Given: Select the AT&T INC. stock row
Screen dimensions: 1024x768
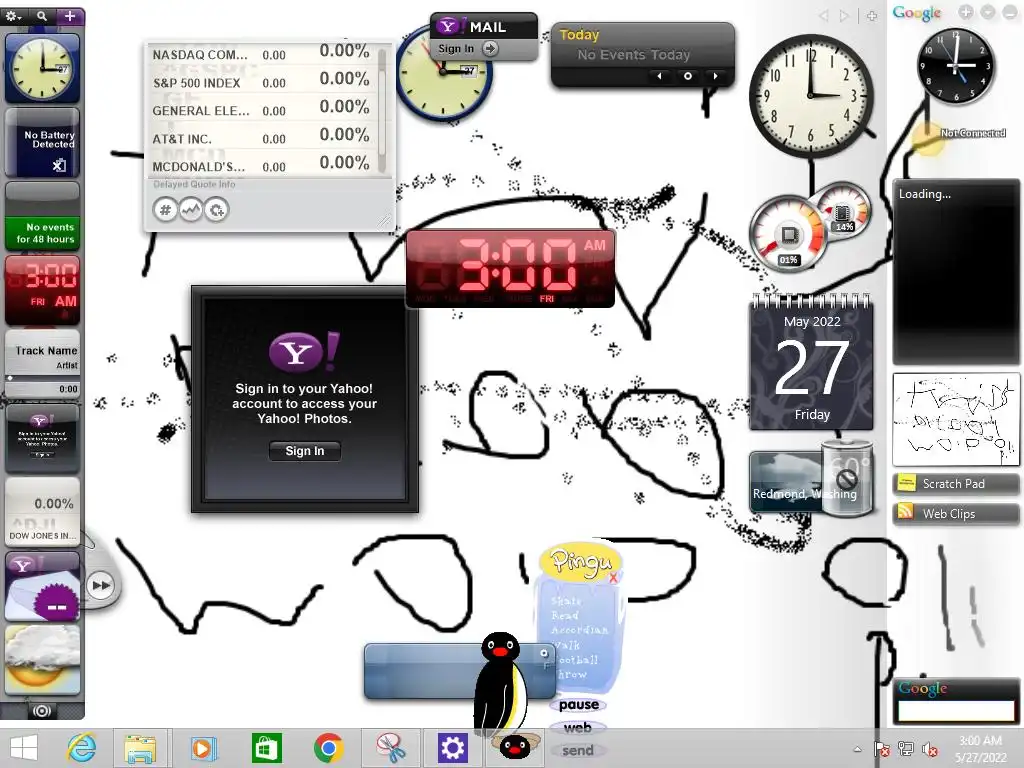Looking at the screenshot, I should pyautogui.click(x=261, y=138).
